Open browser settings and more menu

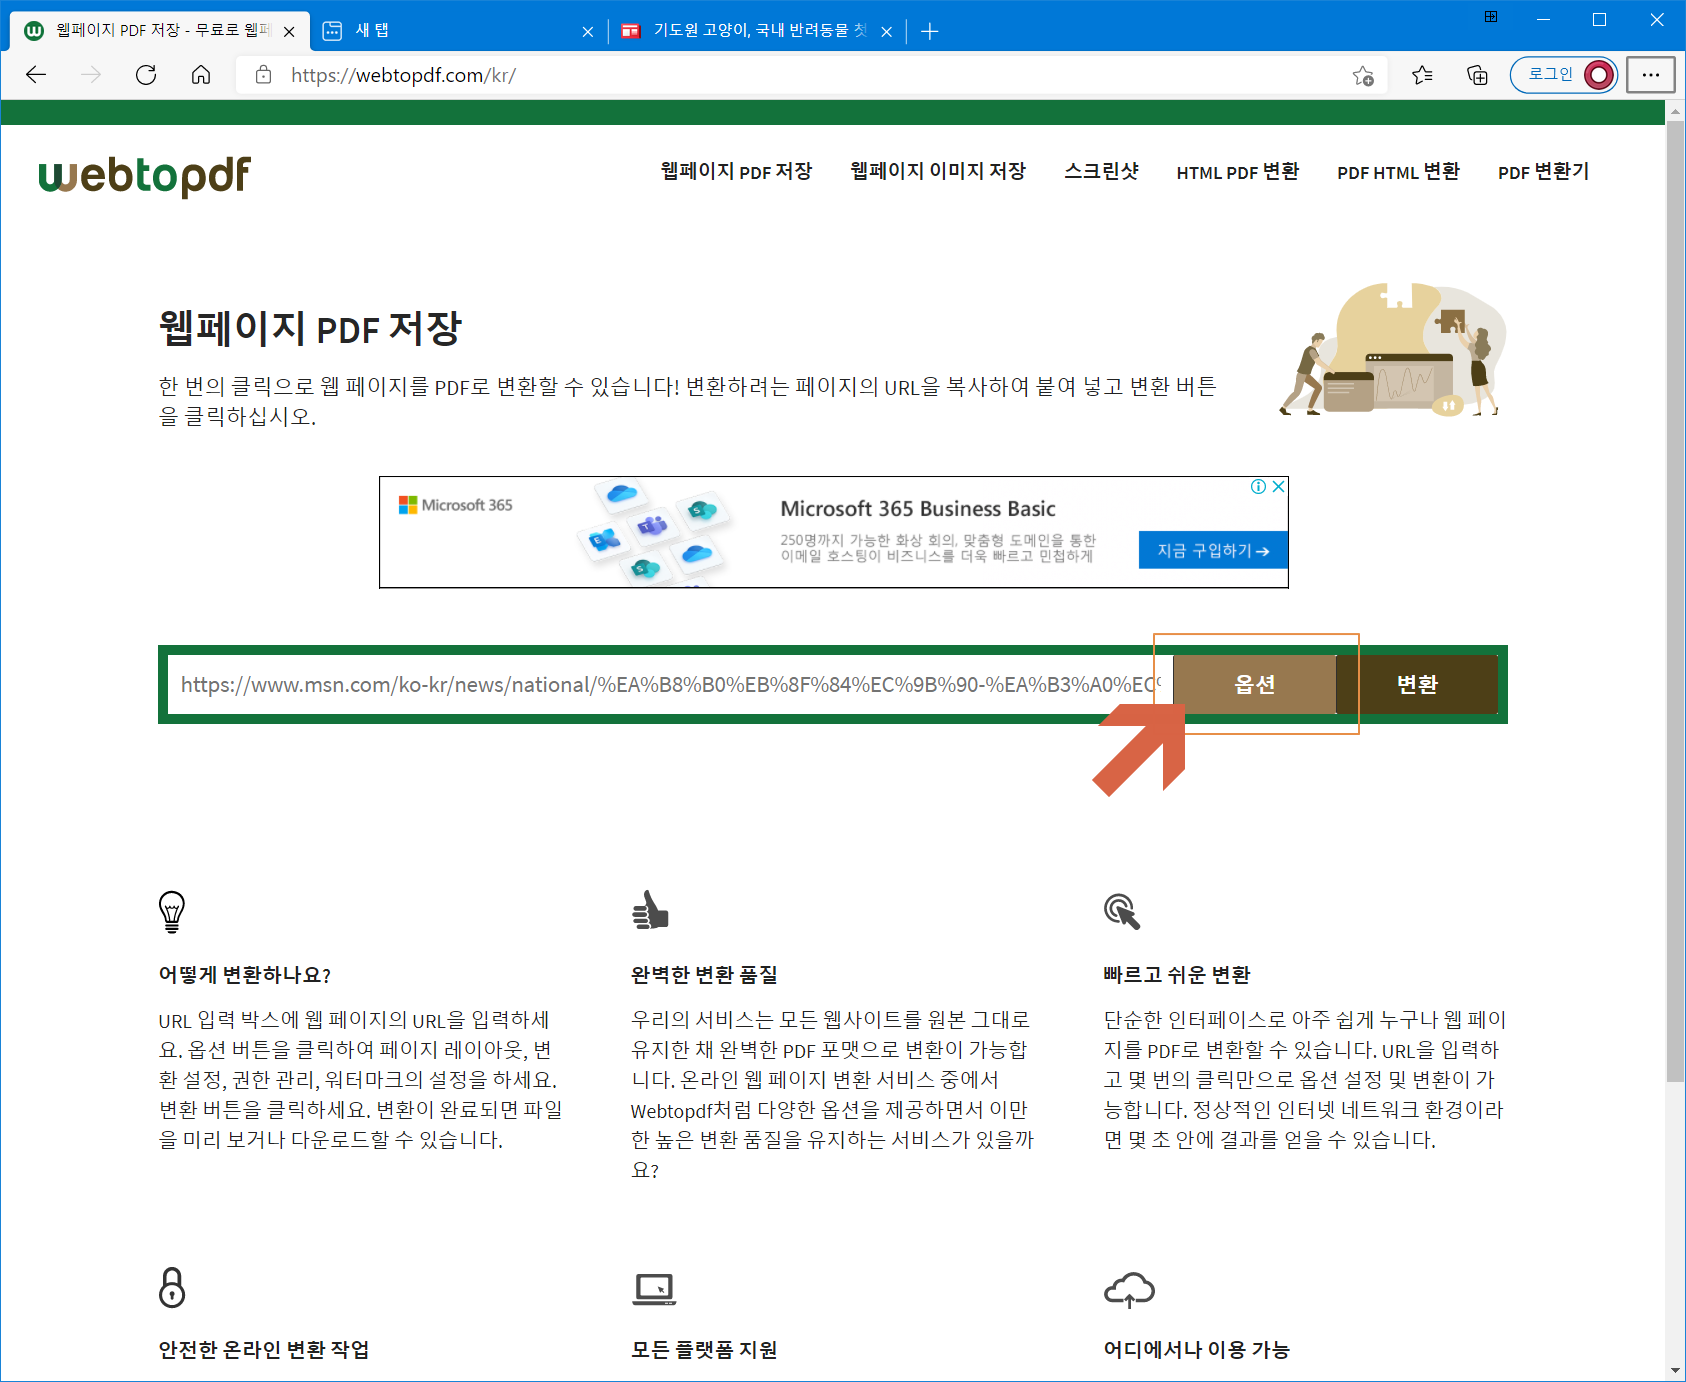pos(1650,75)
